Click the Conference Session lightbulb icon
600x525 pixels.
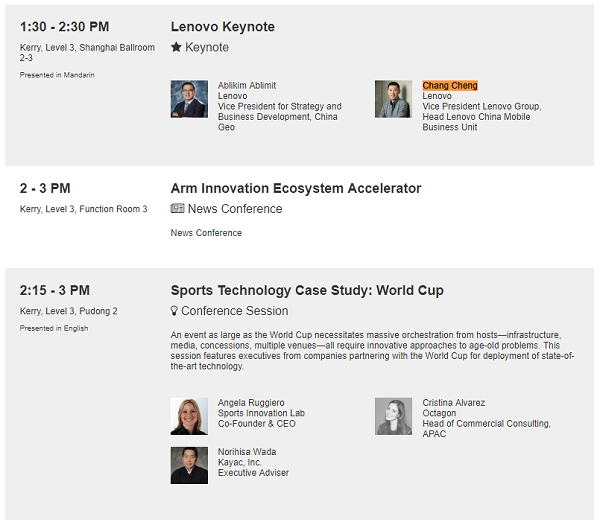[174, 311]
